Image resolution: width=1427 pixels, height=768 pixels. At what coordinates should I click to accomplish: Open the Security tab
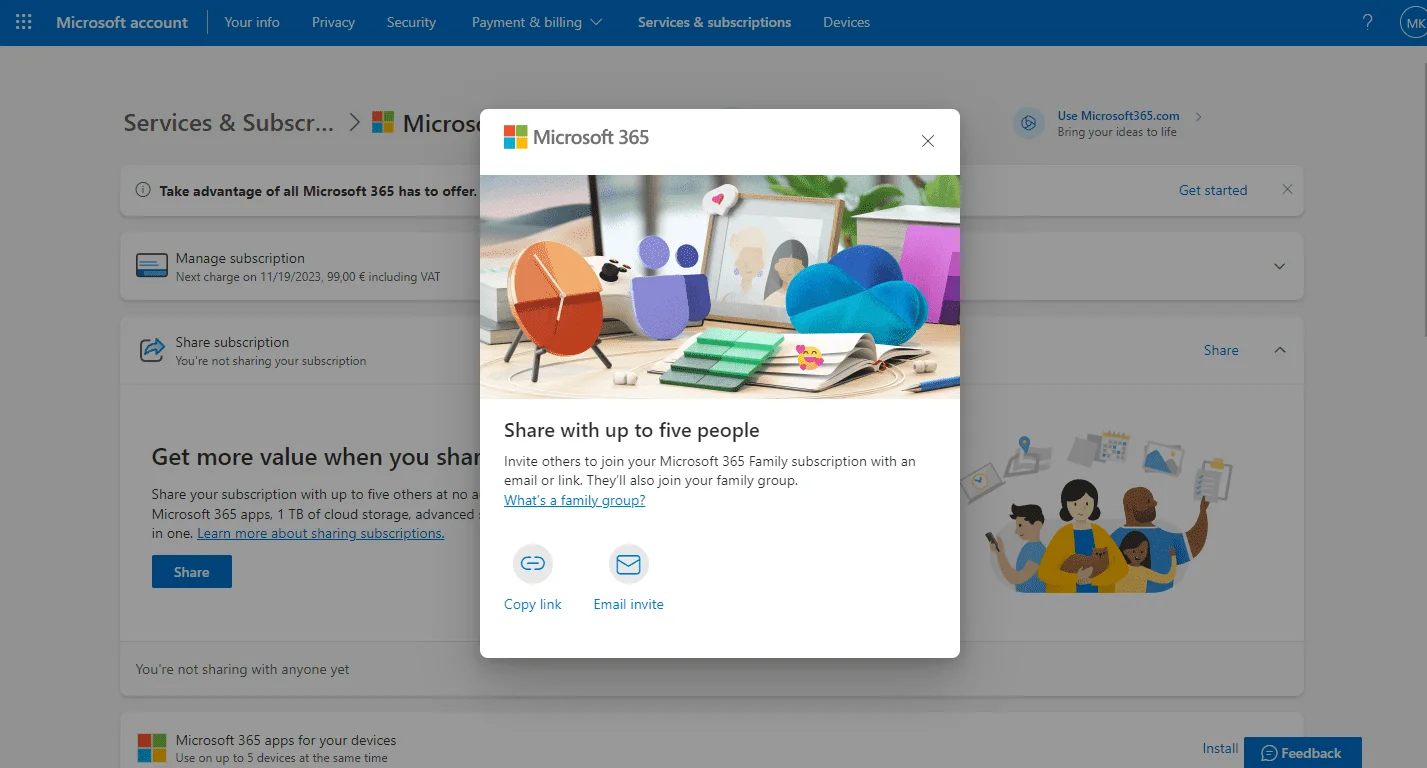click(x=411, y=22)
